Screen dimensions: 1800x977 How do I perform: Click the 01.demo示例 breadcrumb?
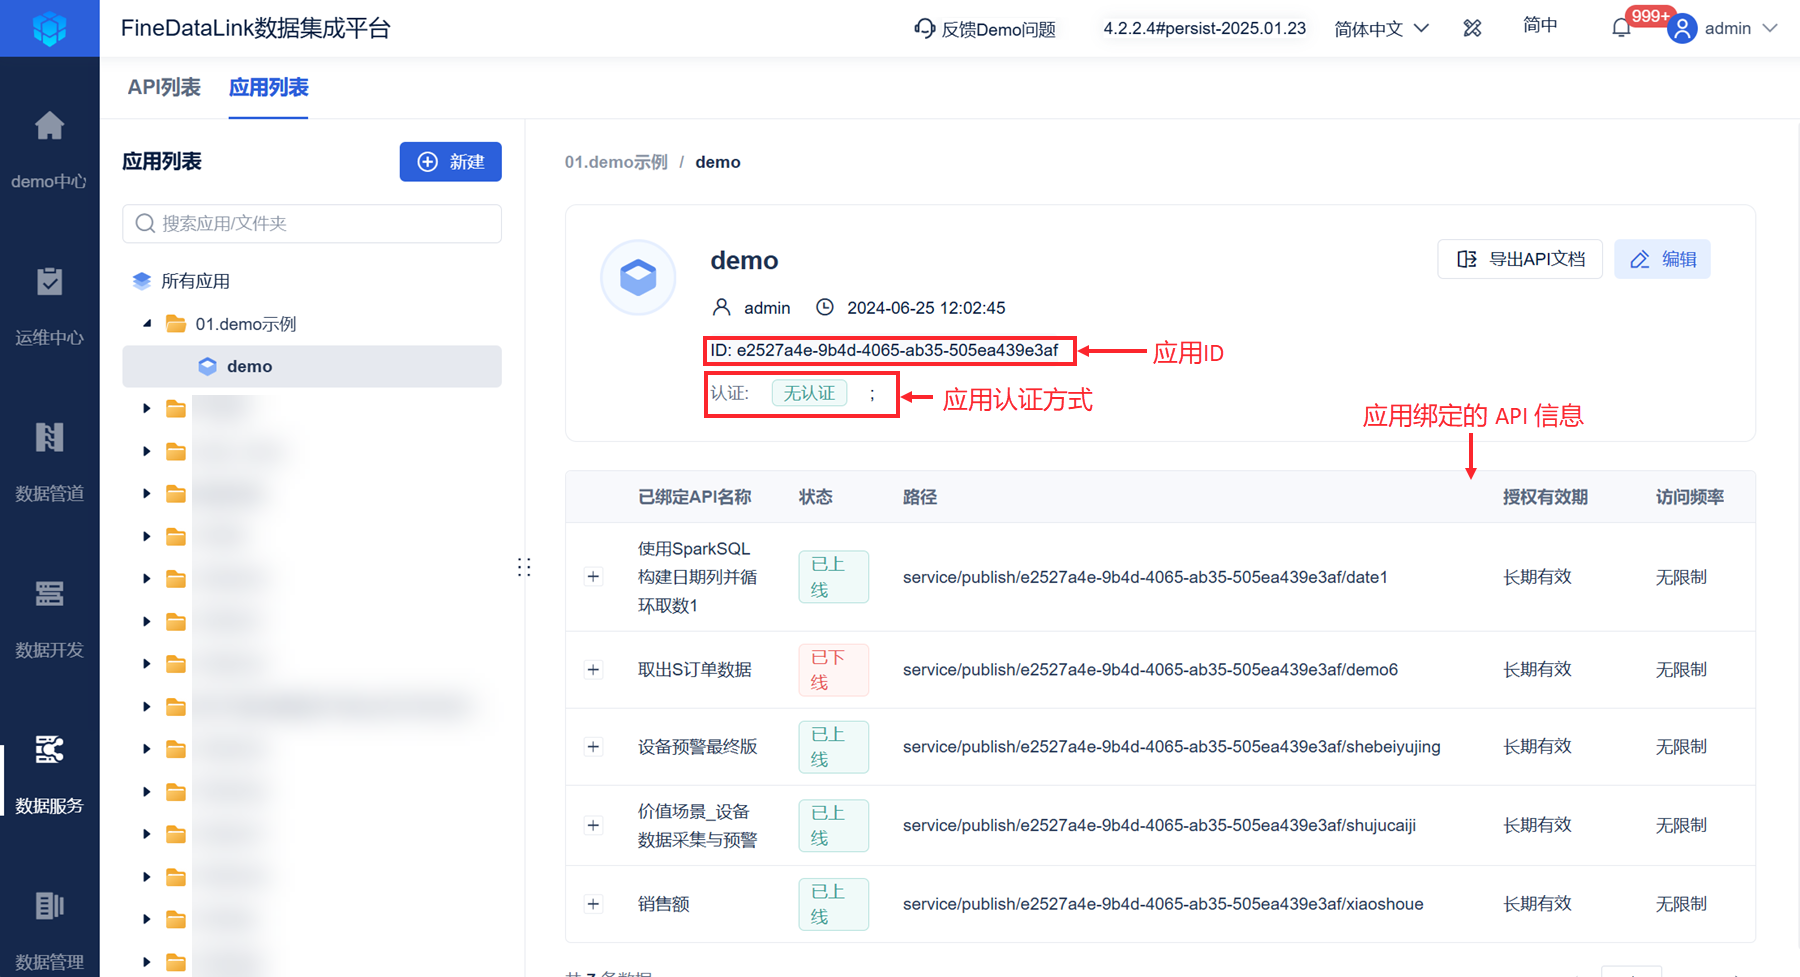coord(616,162)
